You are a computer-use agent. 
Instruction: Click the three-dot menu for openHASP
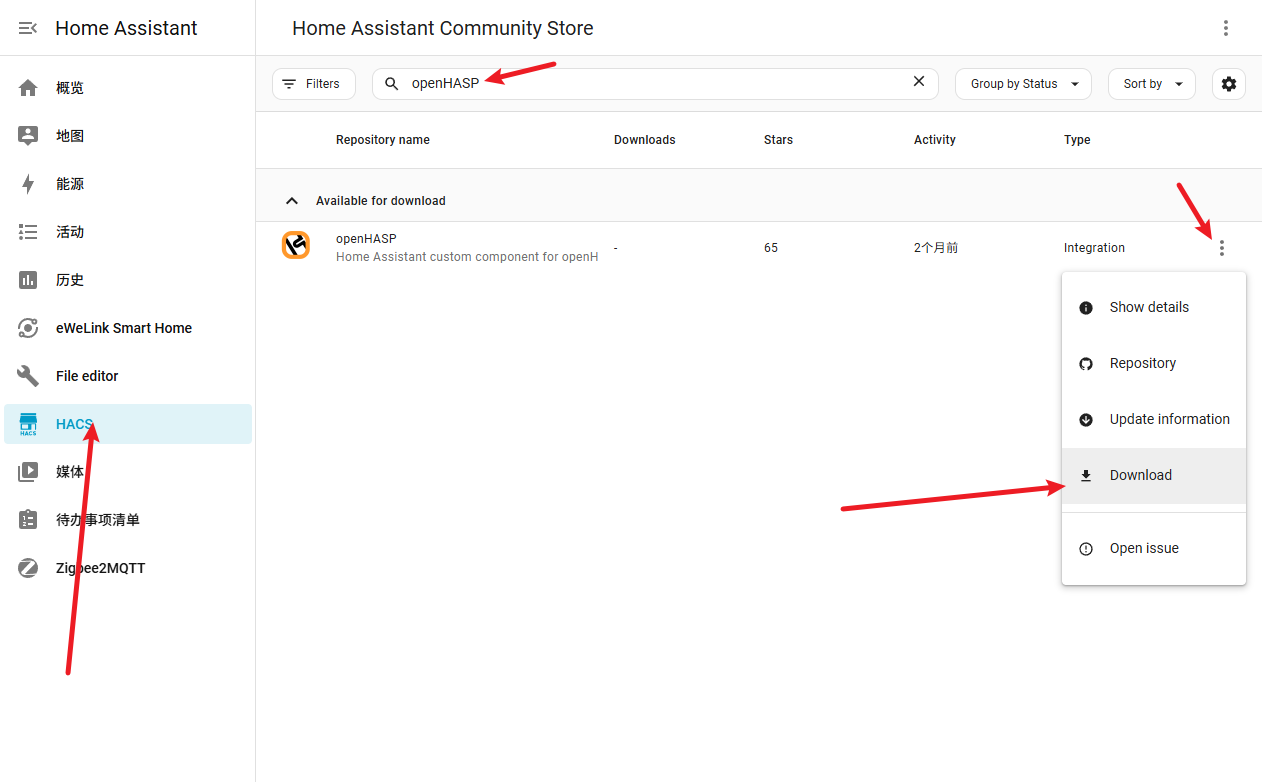tap(1222, 248)
